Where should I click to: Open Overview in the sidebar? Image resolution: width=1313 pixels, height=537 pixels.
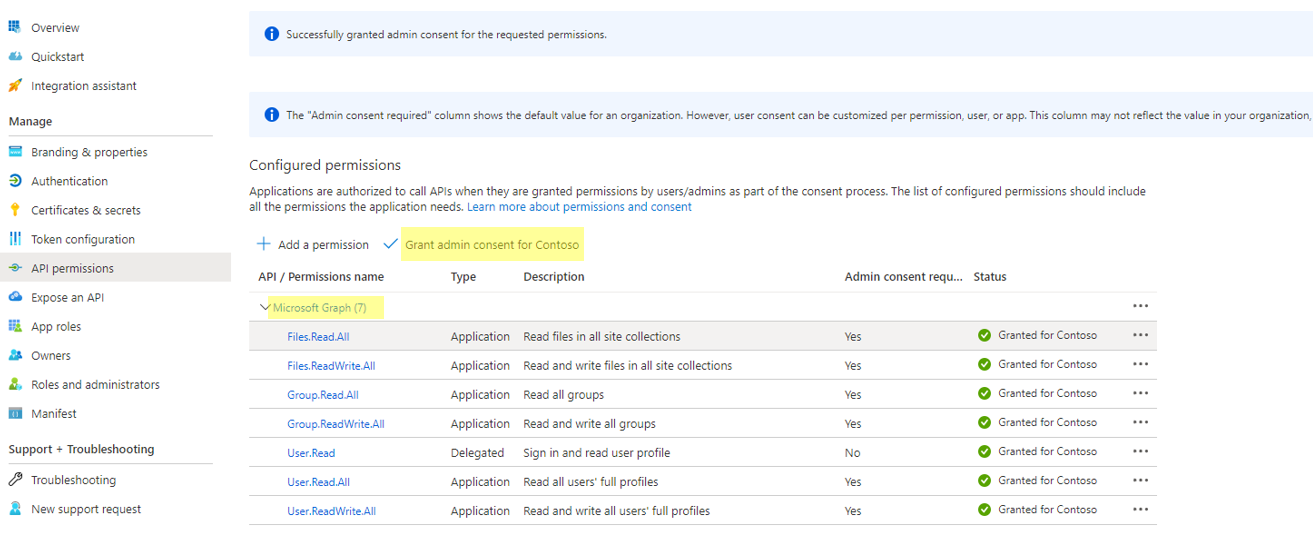(x=55, y=28)
